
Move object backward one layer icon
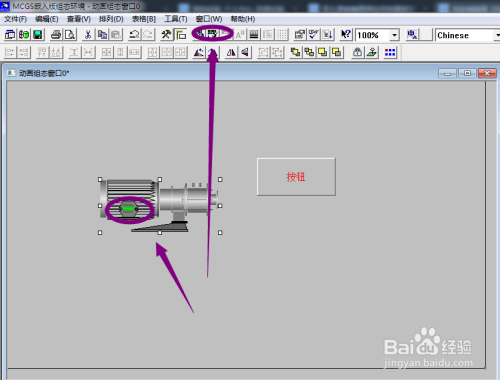click(337, 52)
